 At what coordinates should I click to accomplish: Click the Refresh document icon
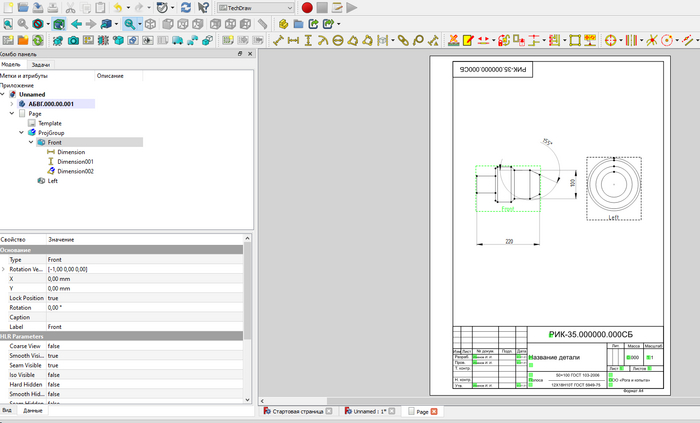(186, 7)
